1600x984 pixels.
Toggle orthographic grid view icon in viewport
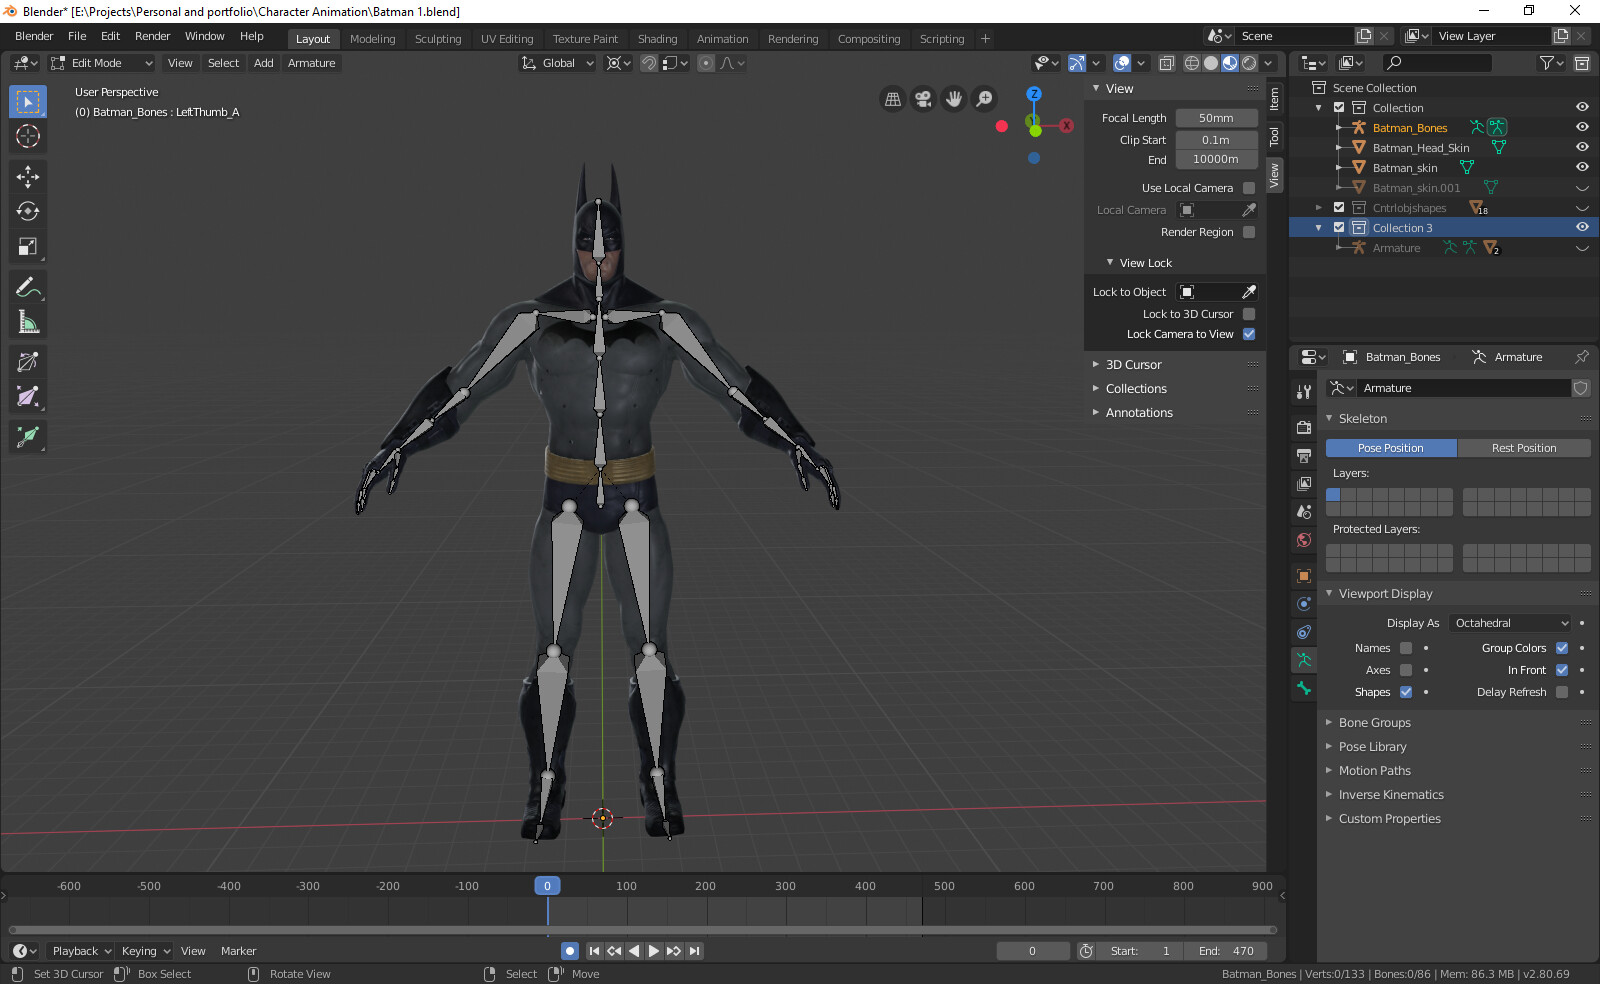[893, 98]
